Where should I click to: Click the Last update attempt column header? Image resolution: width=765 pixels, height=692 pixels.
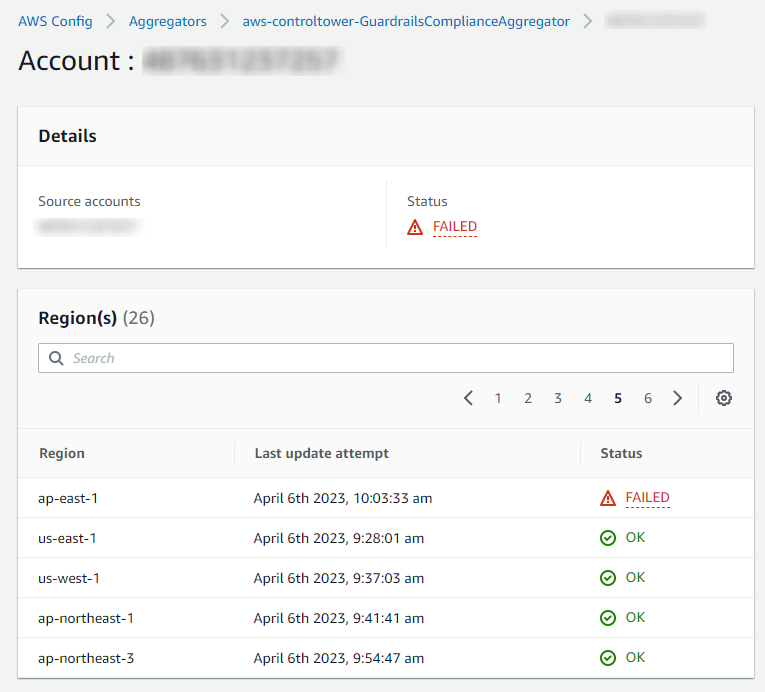coord(322,453)
